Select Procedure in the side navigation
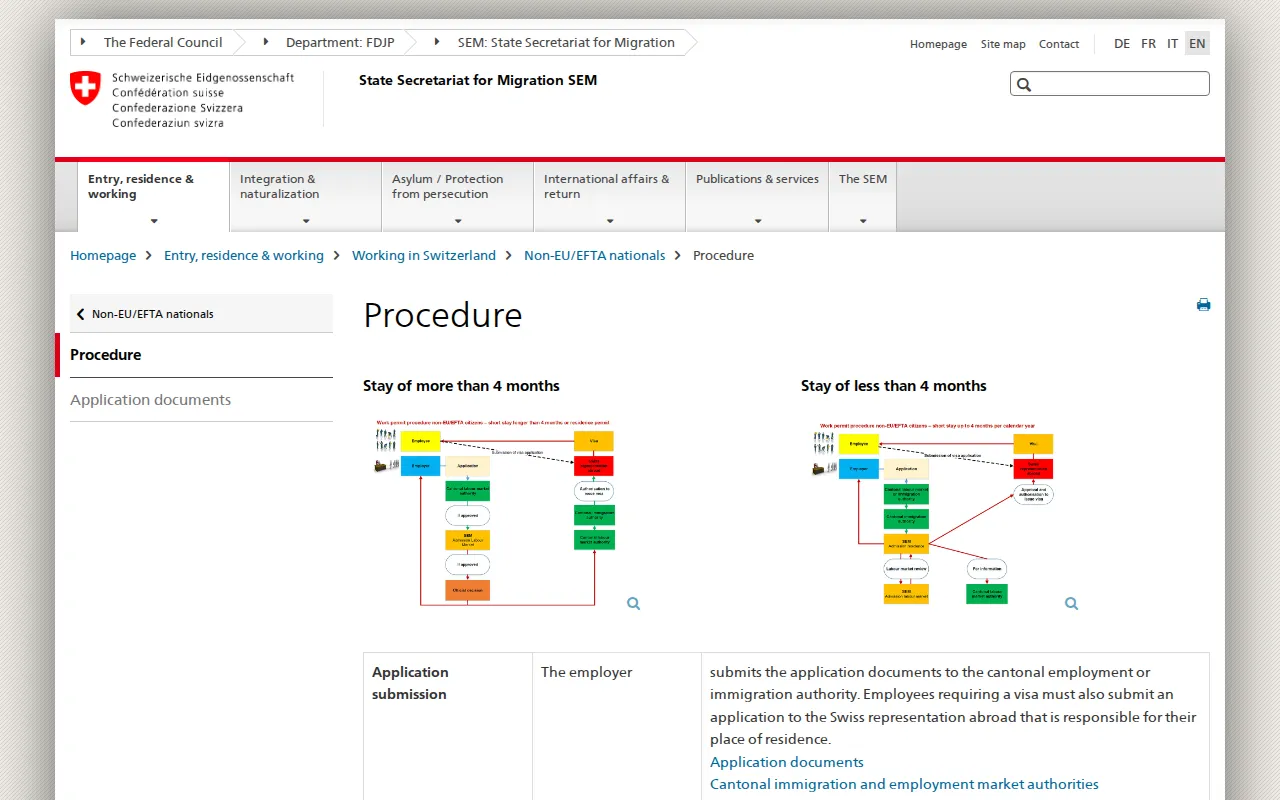1280x800 pixels. click(201, 355)
